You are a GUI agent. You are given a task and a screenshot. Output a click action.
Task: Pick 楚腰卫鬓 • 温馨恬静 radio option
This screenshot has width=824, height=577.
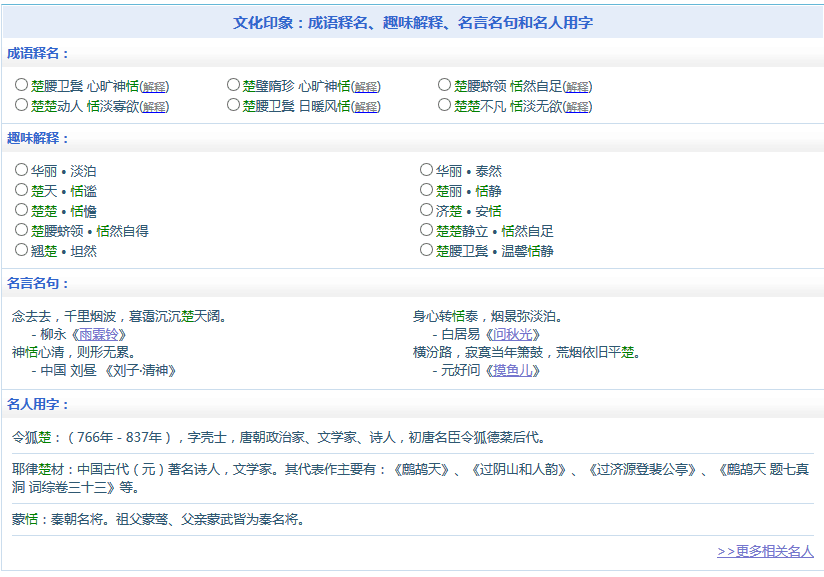426,250
